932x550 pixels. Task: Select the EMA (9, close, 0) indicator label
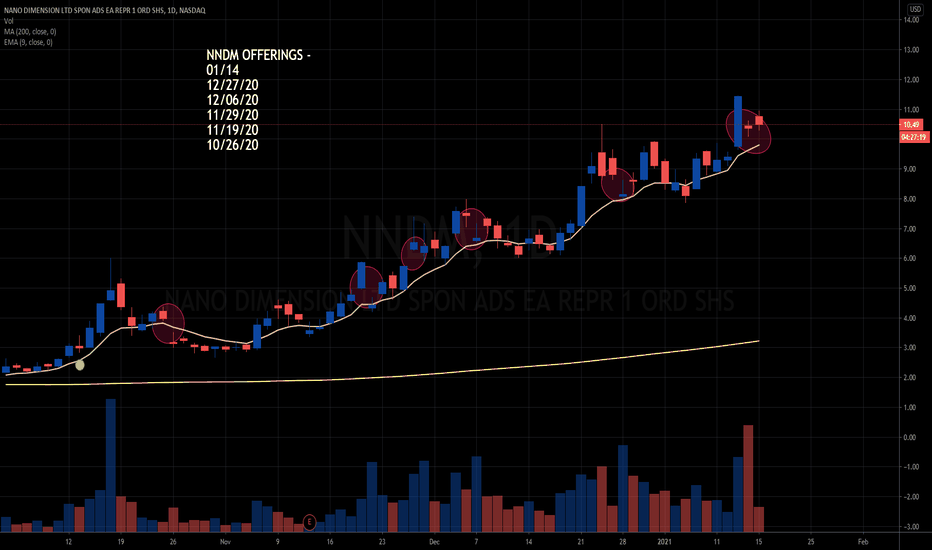[28, 42]
